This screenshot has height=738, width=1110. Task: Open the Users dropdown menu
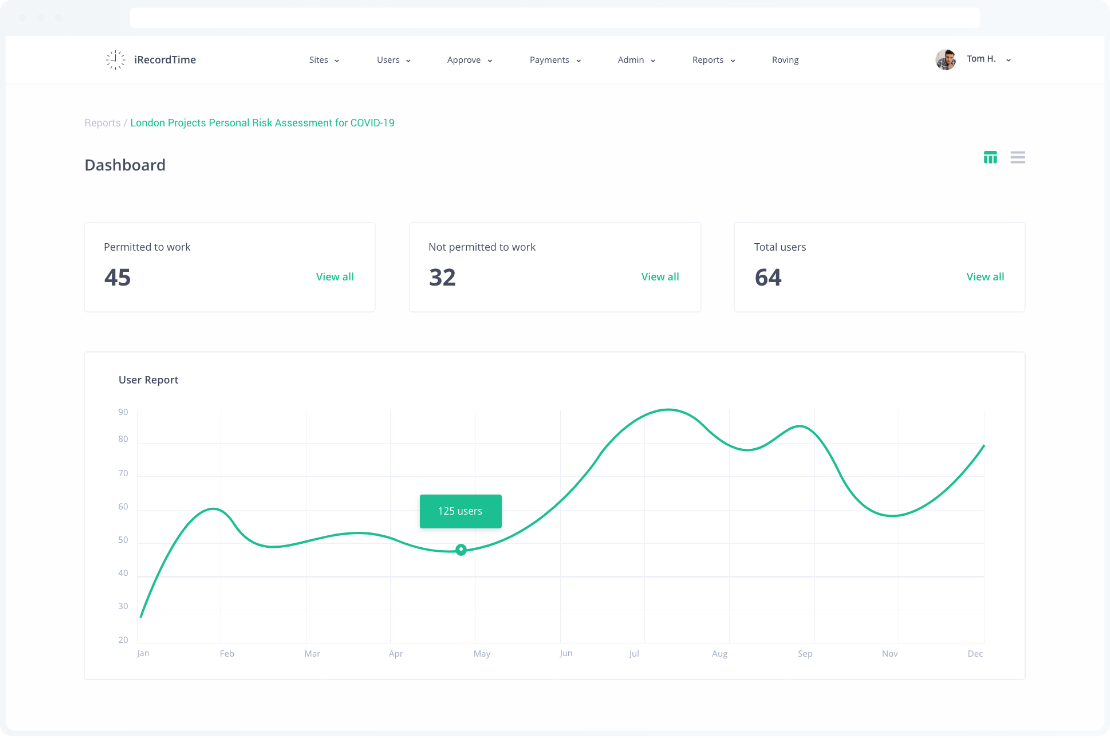click(x=393, y=60)
